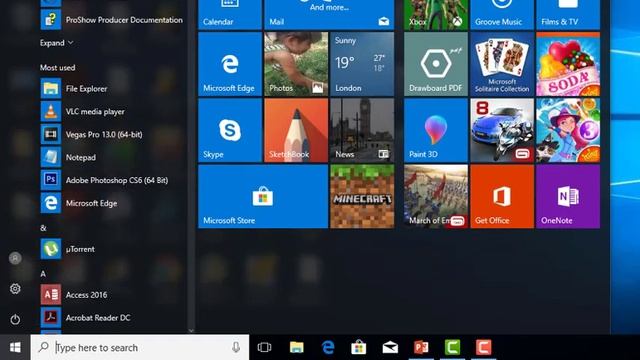Click the Get Office tile
Screen dimensions: 640x360
tap(502, 196)
